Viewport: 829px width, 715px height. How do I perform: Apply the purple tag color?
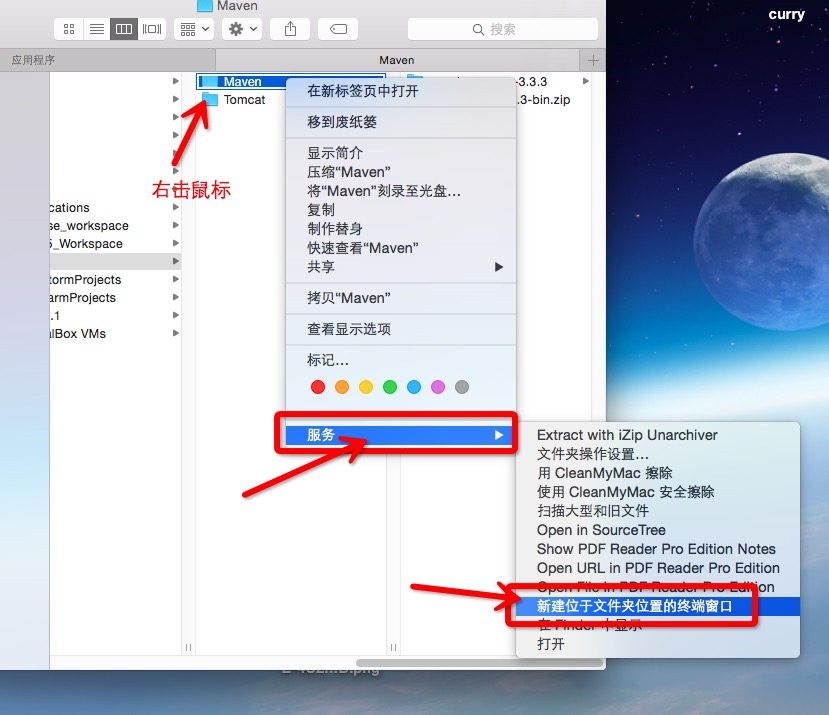438,387
